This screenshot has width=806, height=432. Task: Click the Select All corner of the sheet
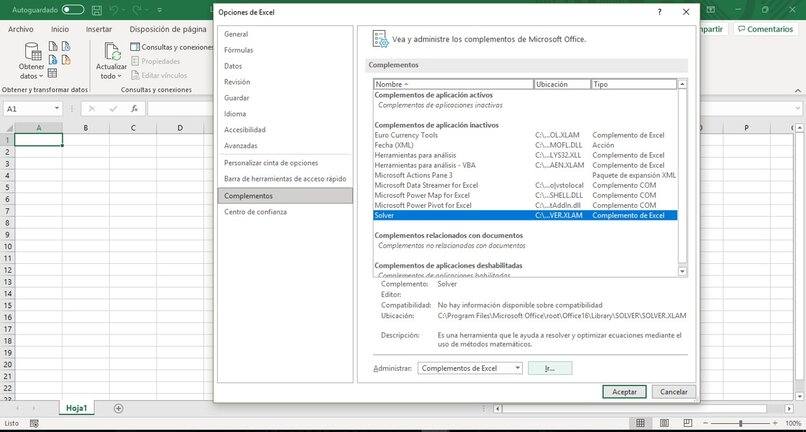[7, 128]
